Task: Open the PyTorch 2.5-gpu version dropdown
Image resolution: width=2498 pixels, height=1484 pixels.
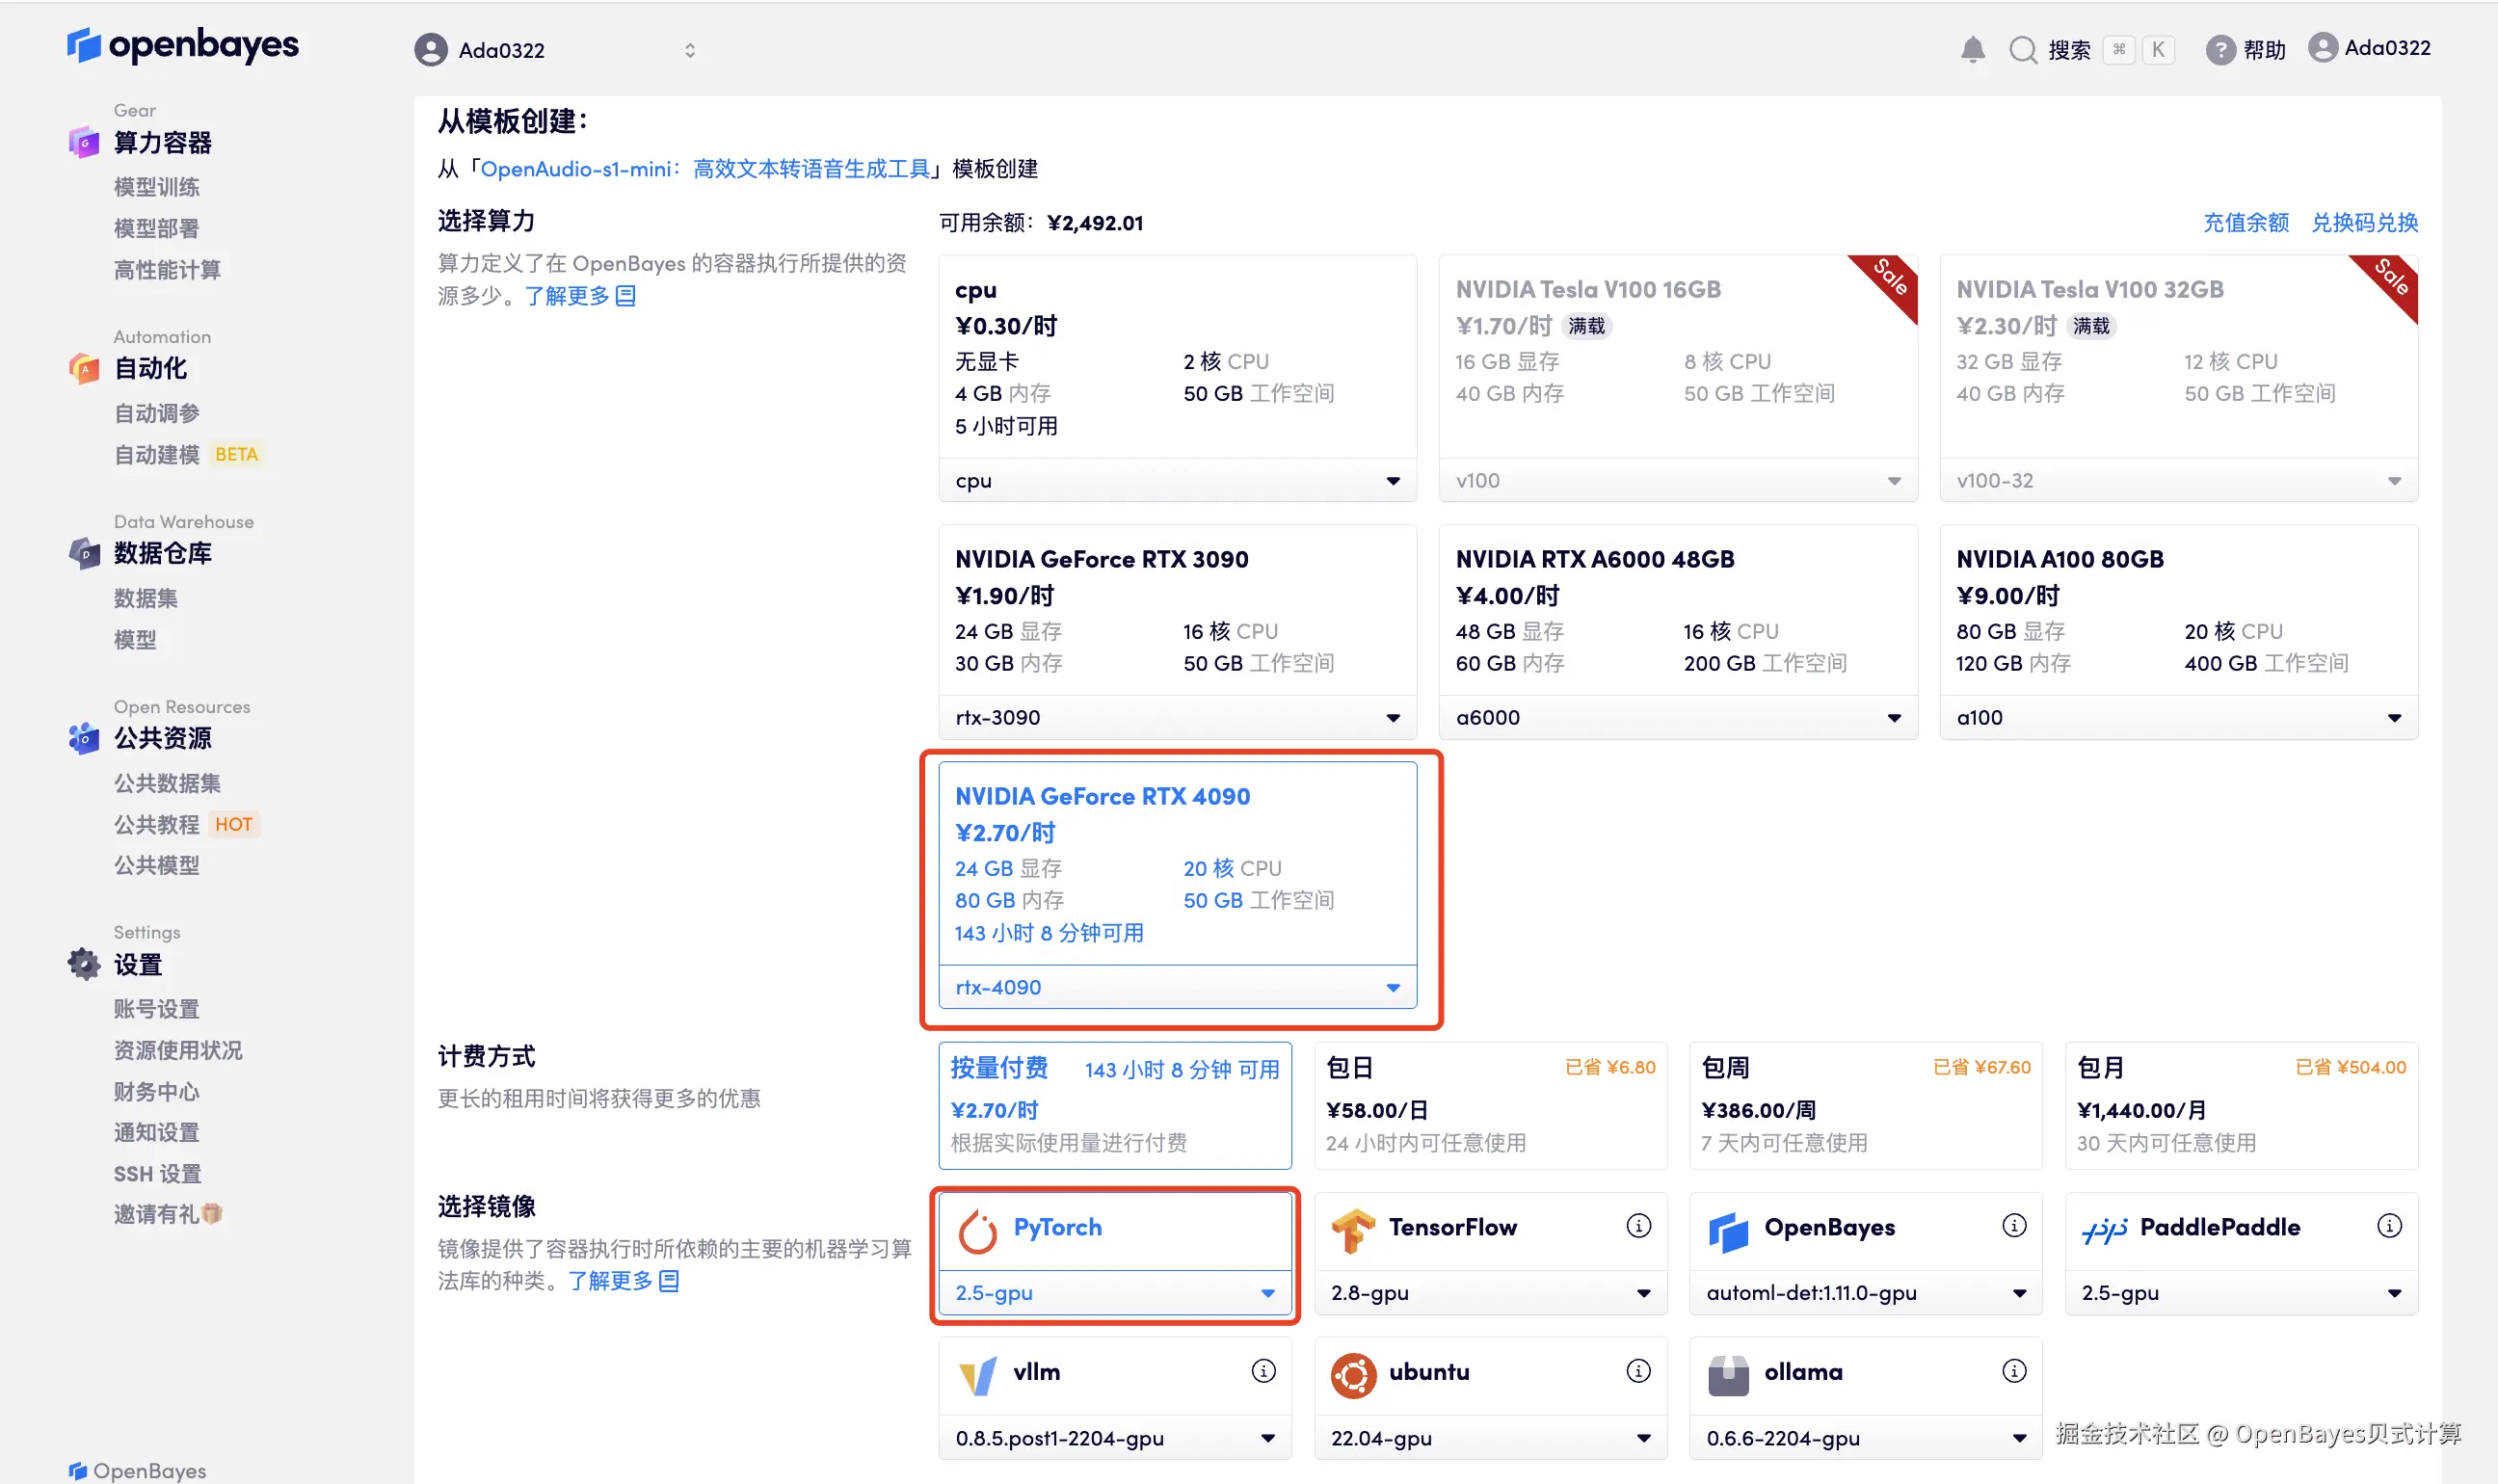Action: [1114, 1293]
